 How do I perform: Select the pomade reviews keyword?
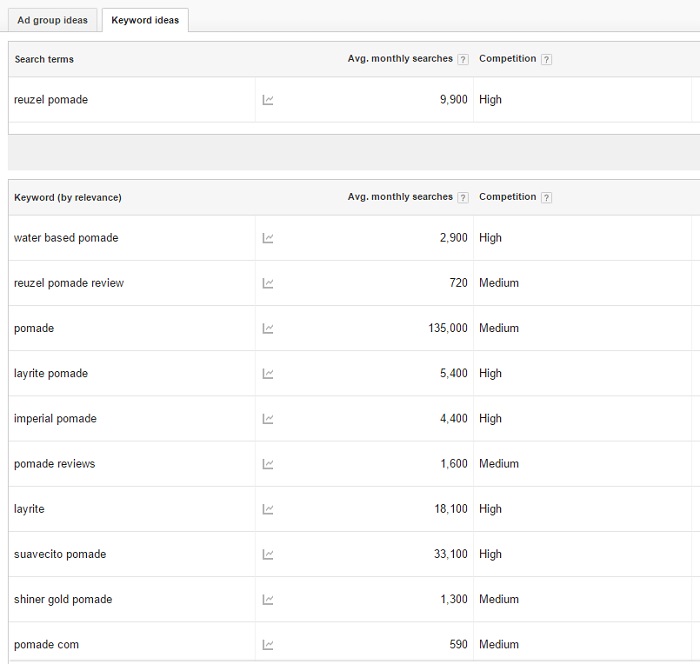point(55,464)
